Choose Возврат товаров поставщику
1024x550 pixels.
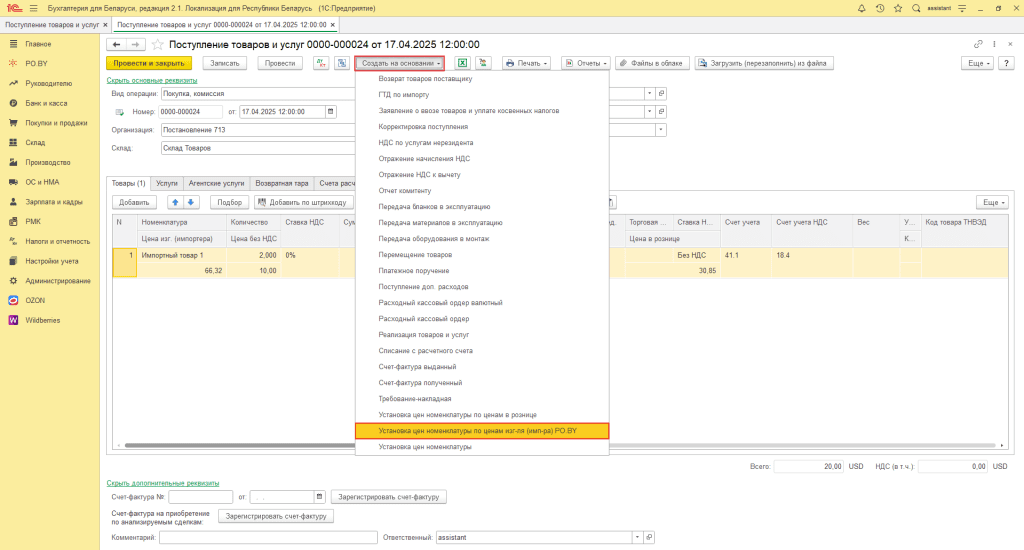425,78
